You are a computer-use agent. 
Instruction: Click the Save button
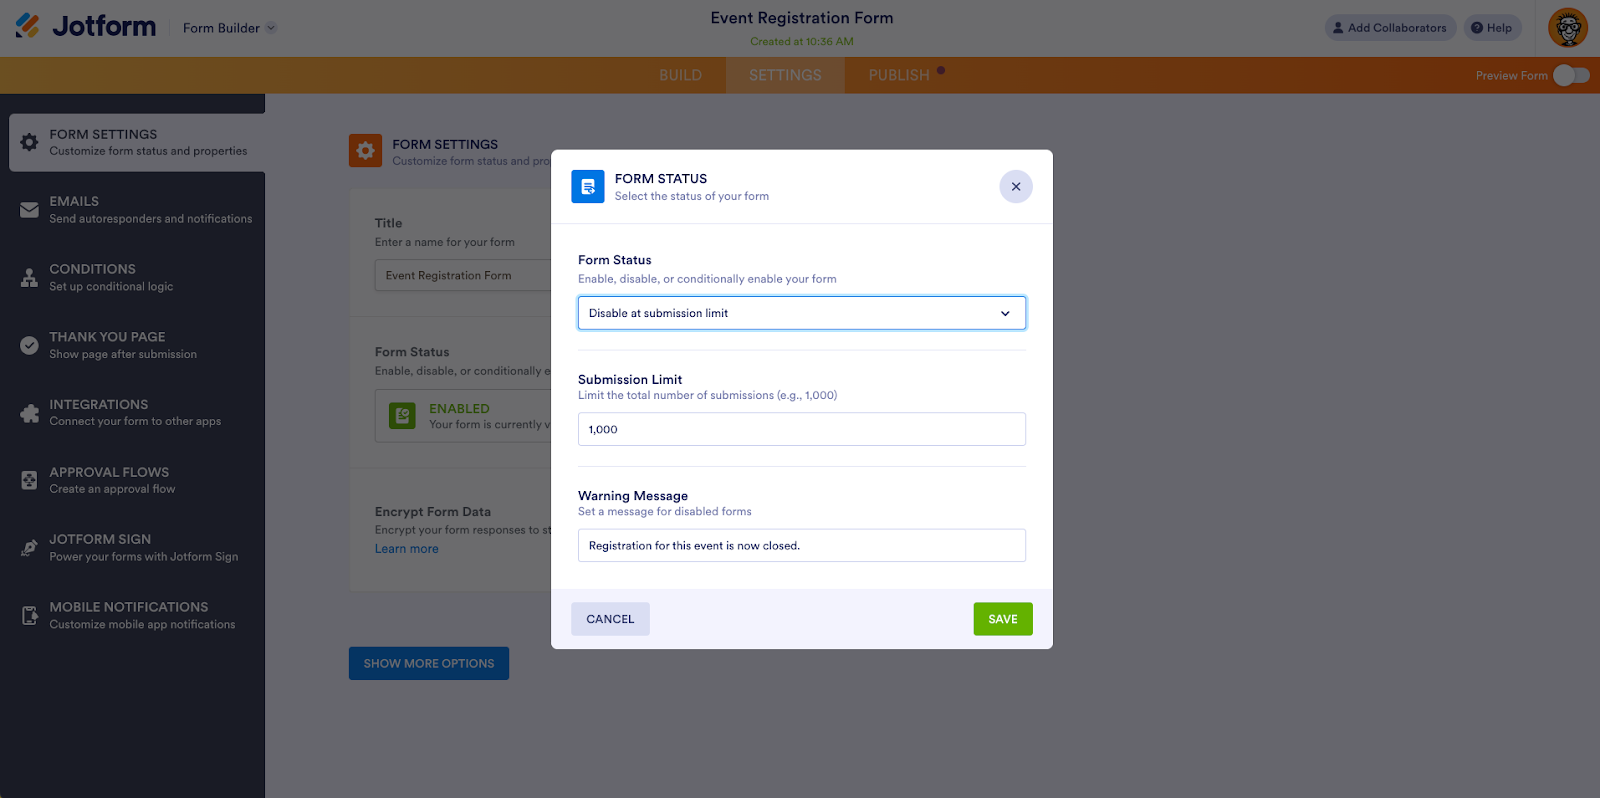(x=1003, y=619)
